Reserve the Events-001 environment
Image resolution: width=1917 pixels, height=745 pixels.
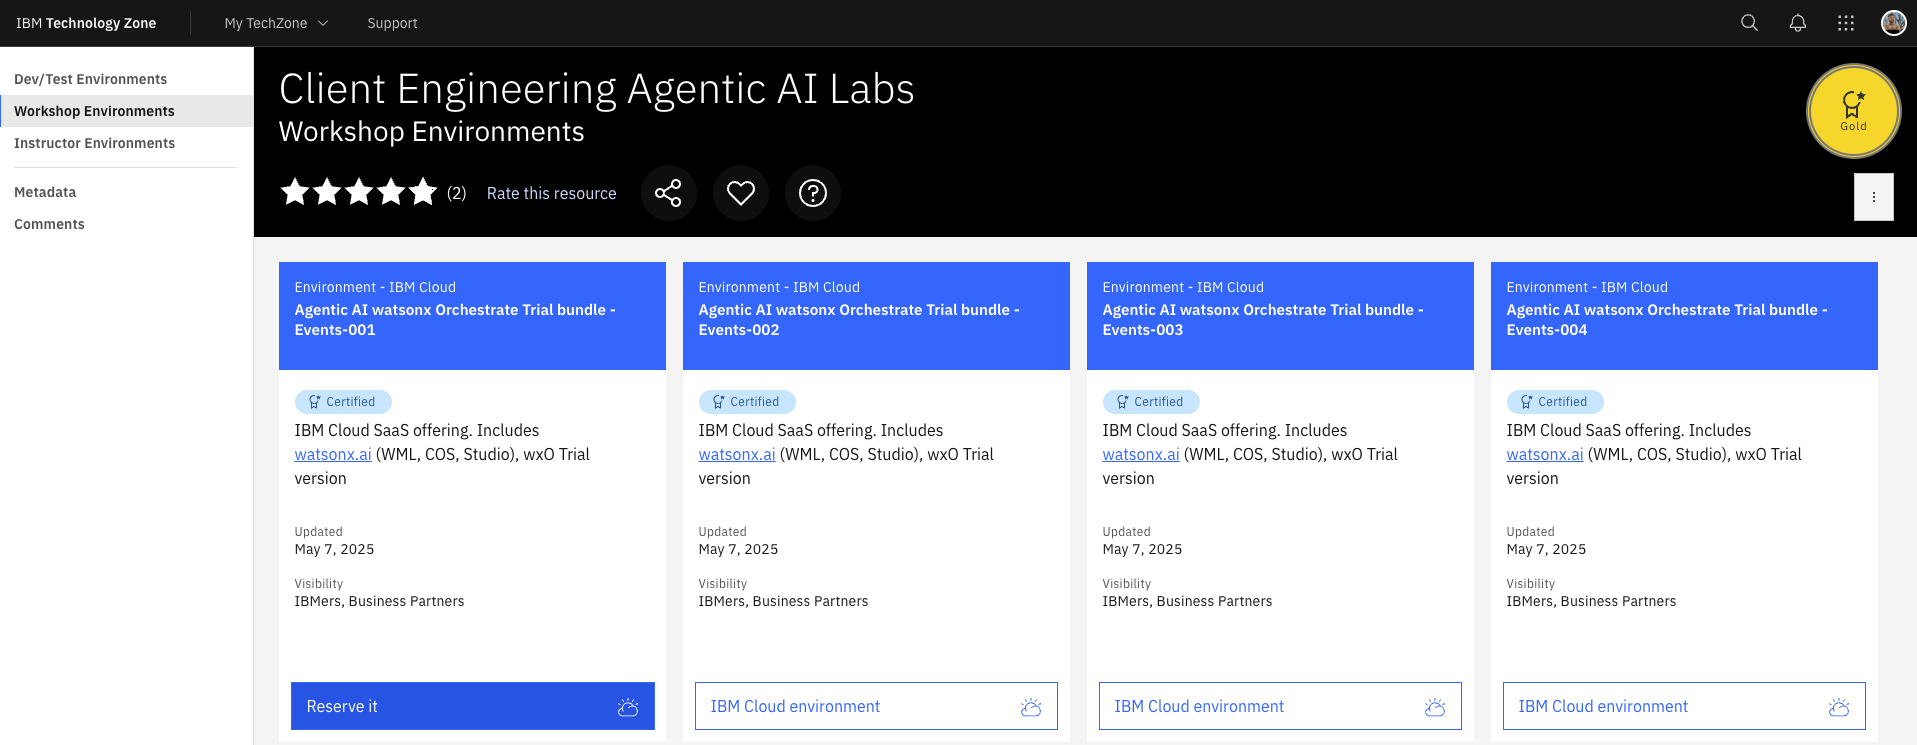pos(472,706)
